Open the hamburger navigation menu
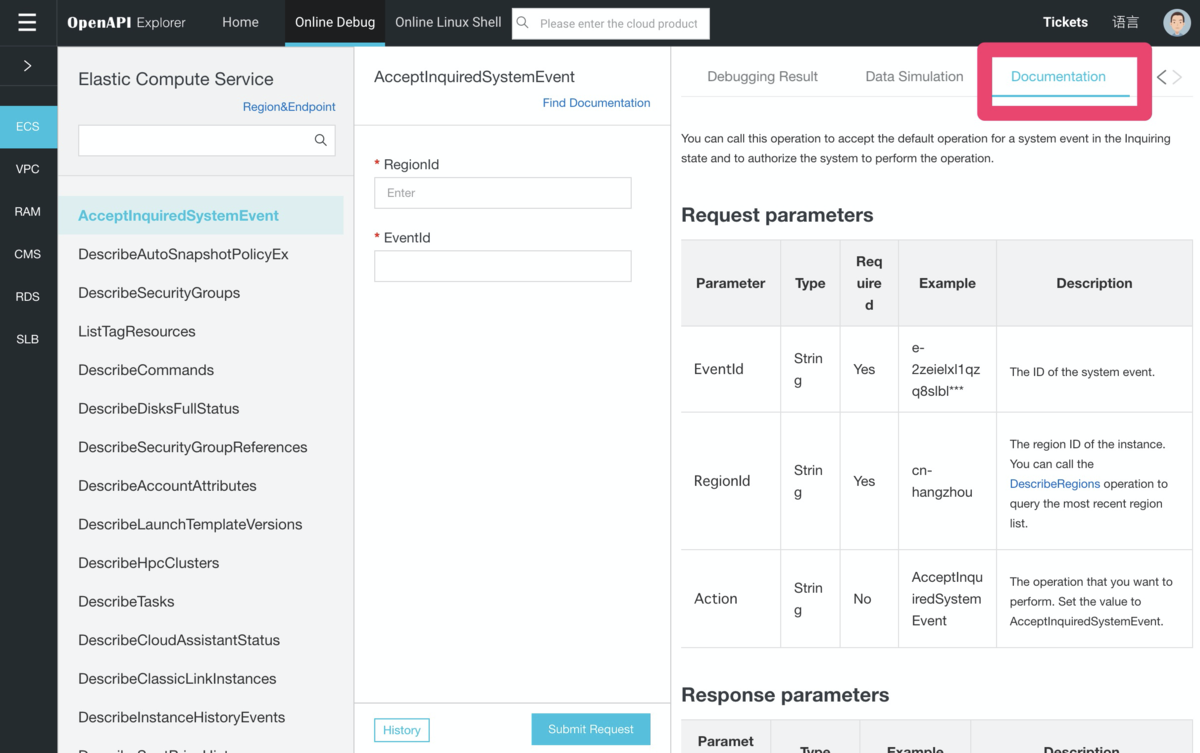 pyautogui.click(x=27, y=22)
